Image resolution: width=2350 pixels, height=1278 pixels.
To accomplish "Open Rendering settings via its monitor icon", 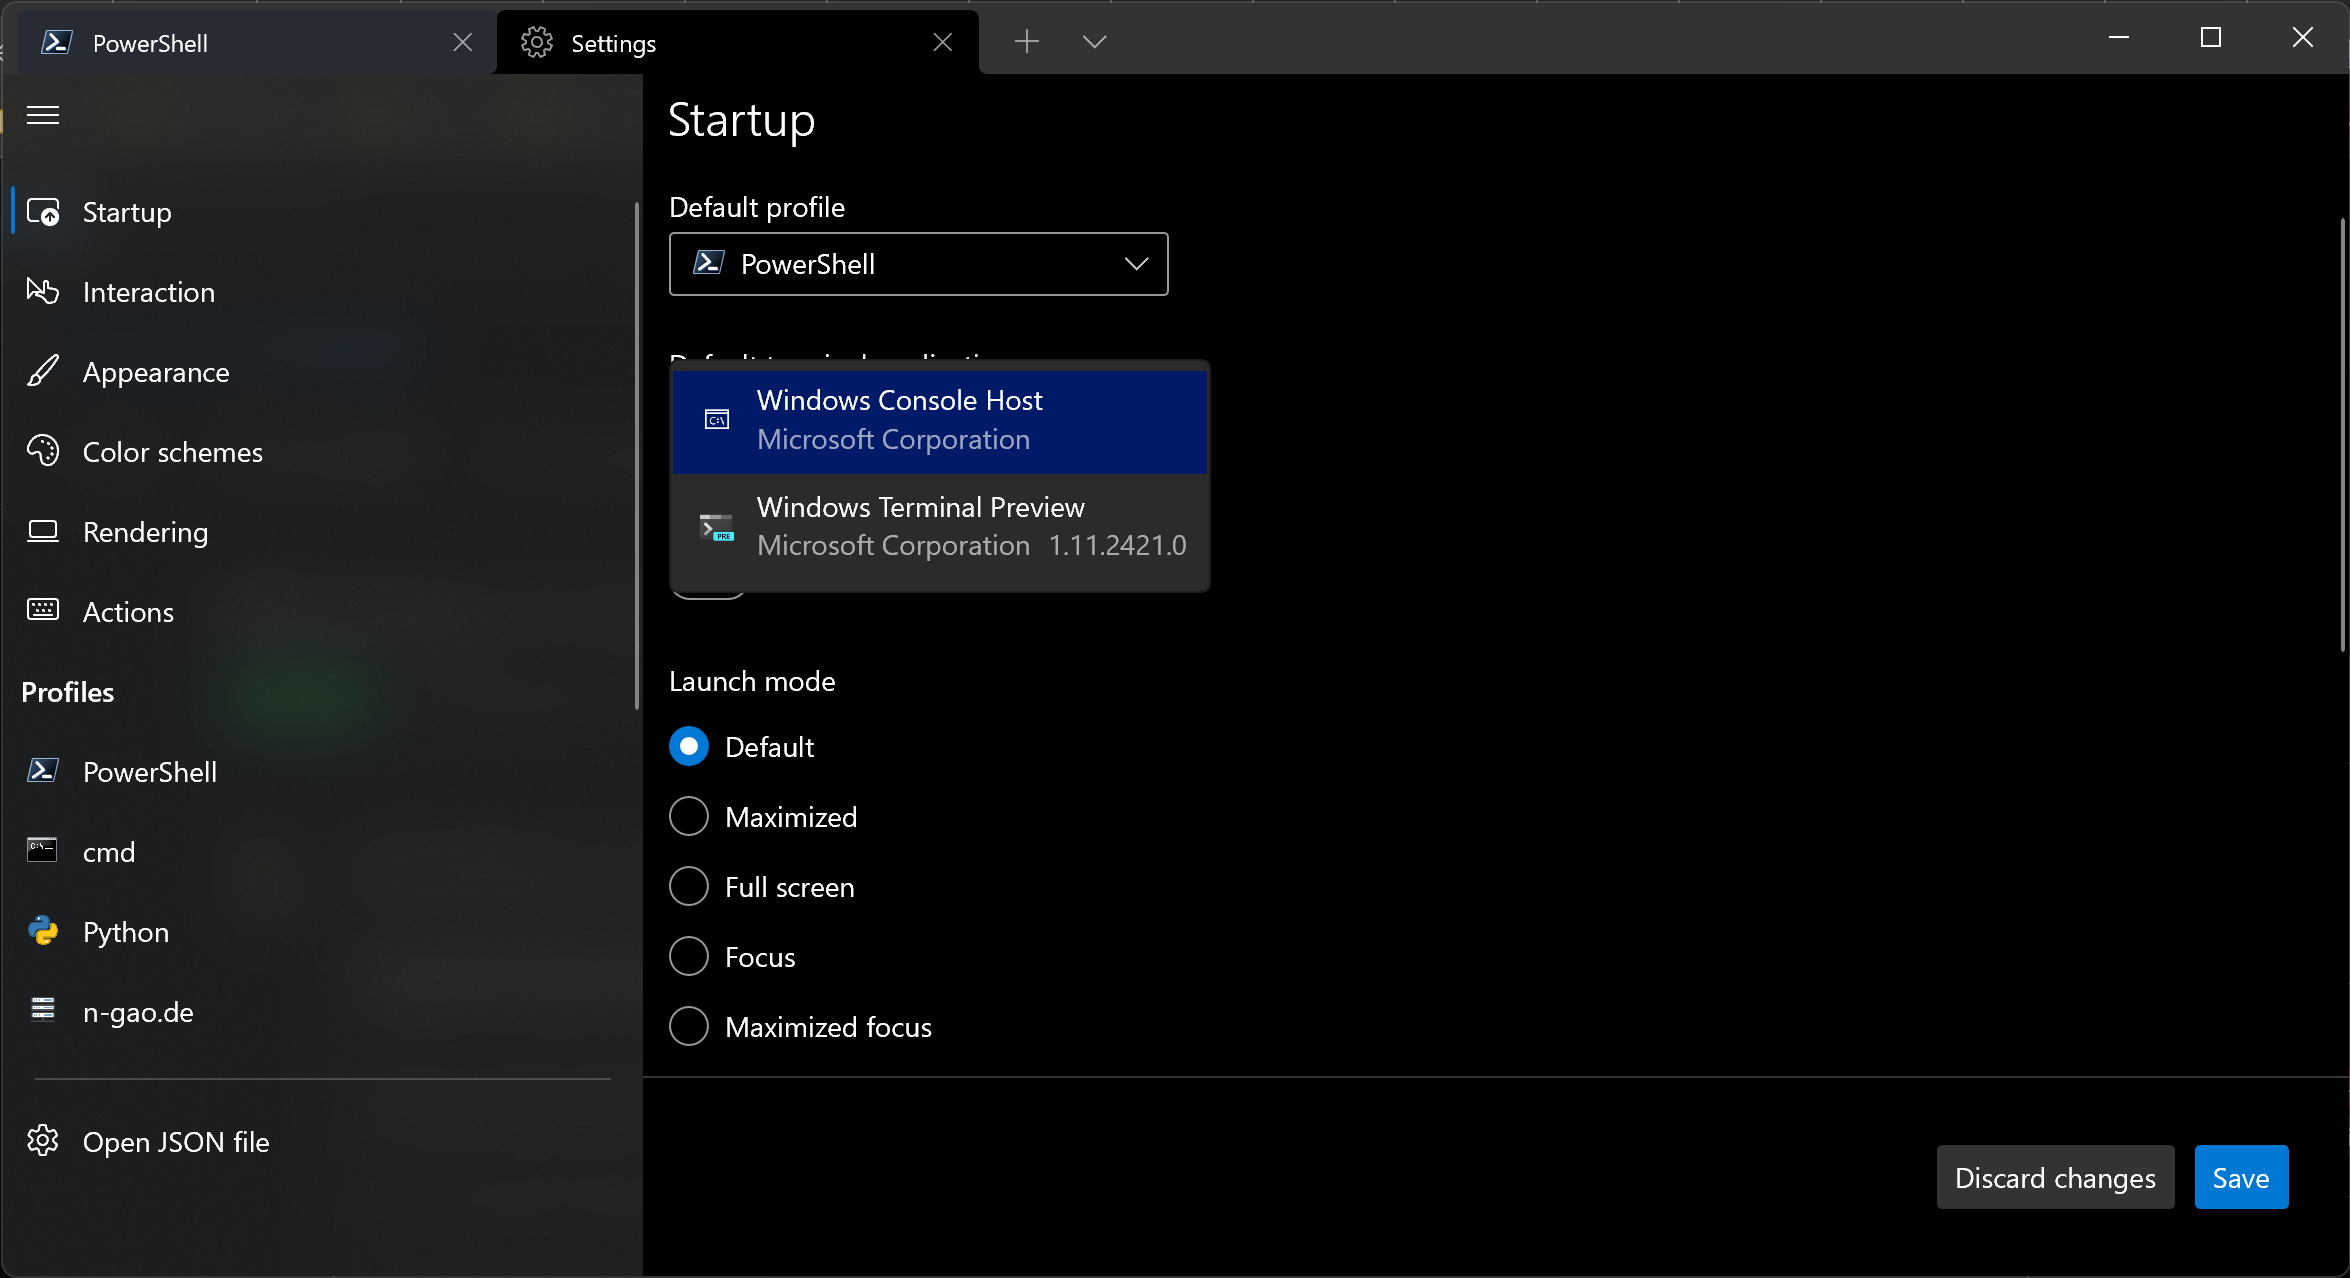I will 43,531.
